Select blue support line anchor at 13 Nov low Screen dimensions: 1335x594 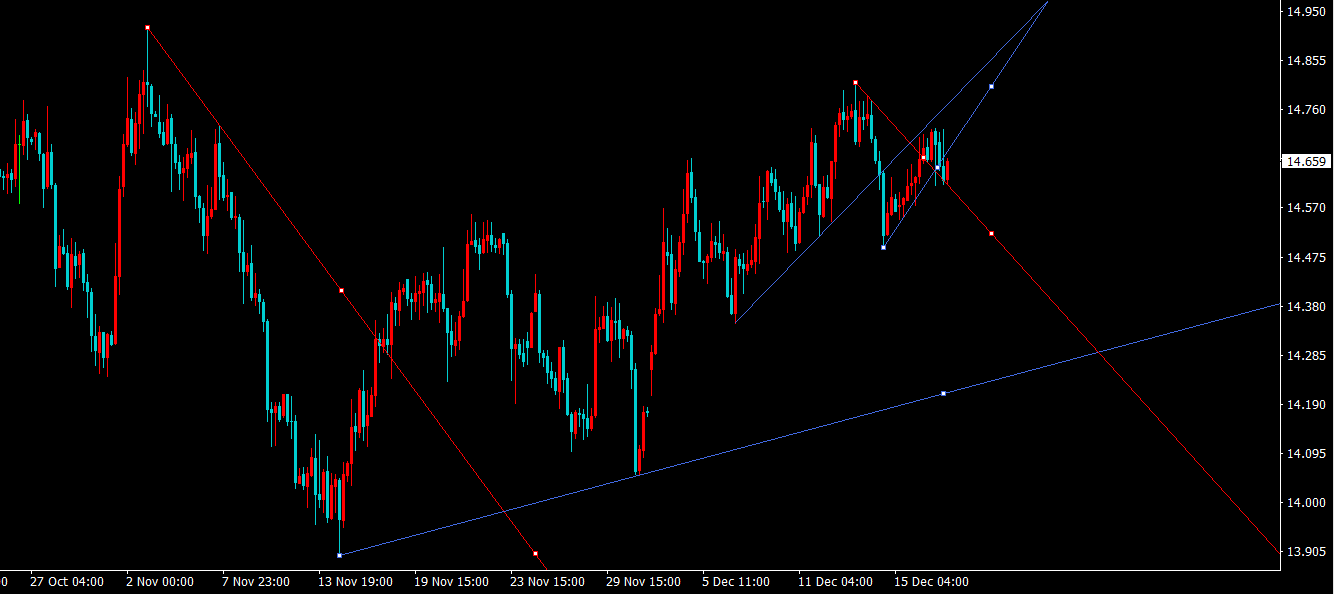pyautogui.click(x=340, y=554)
